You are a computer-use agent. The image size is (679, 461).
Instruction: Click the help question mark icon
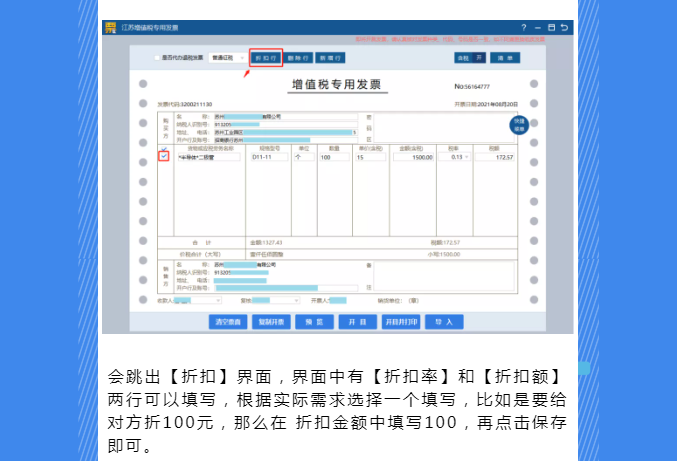[524, 28]
